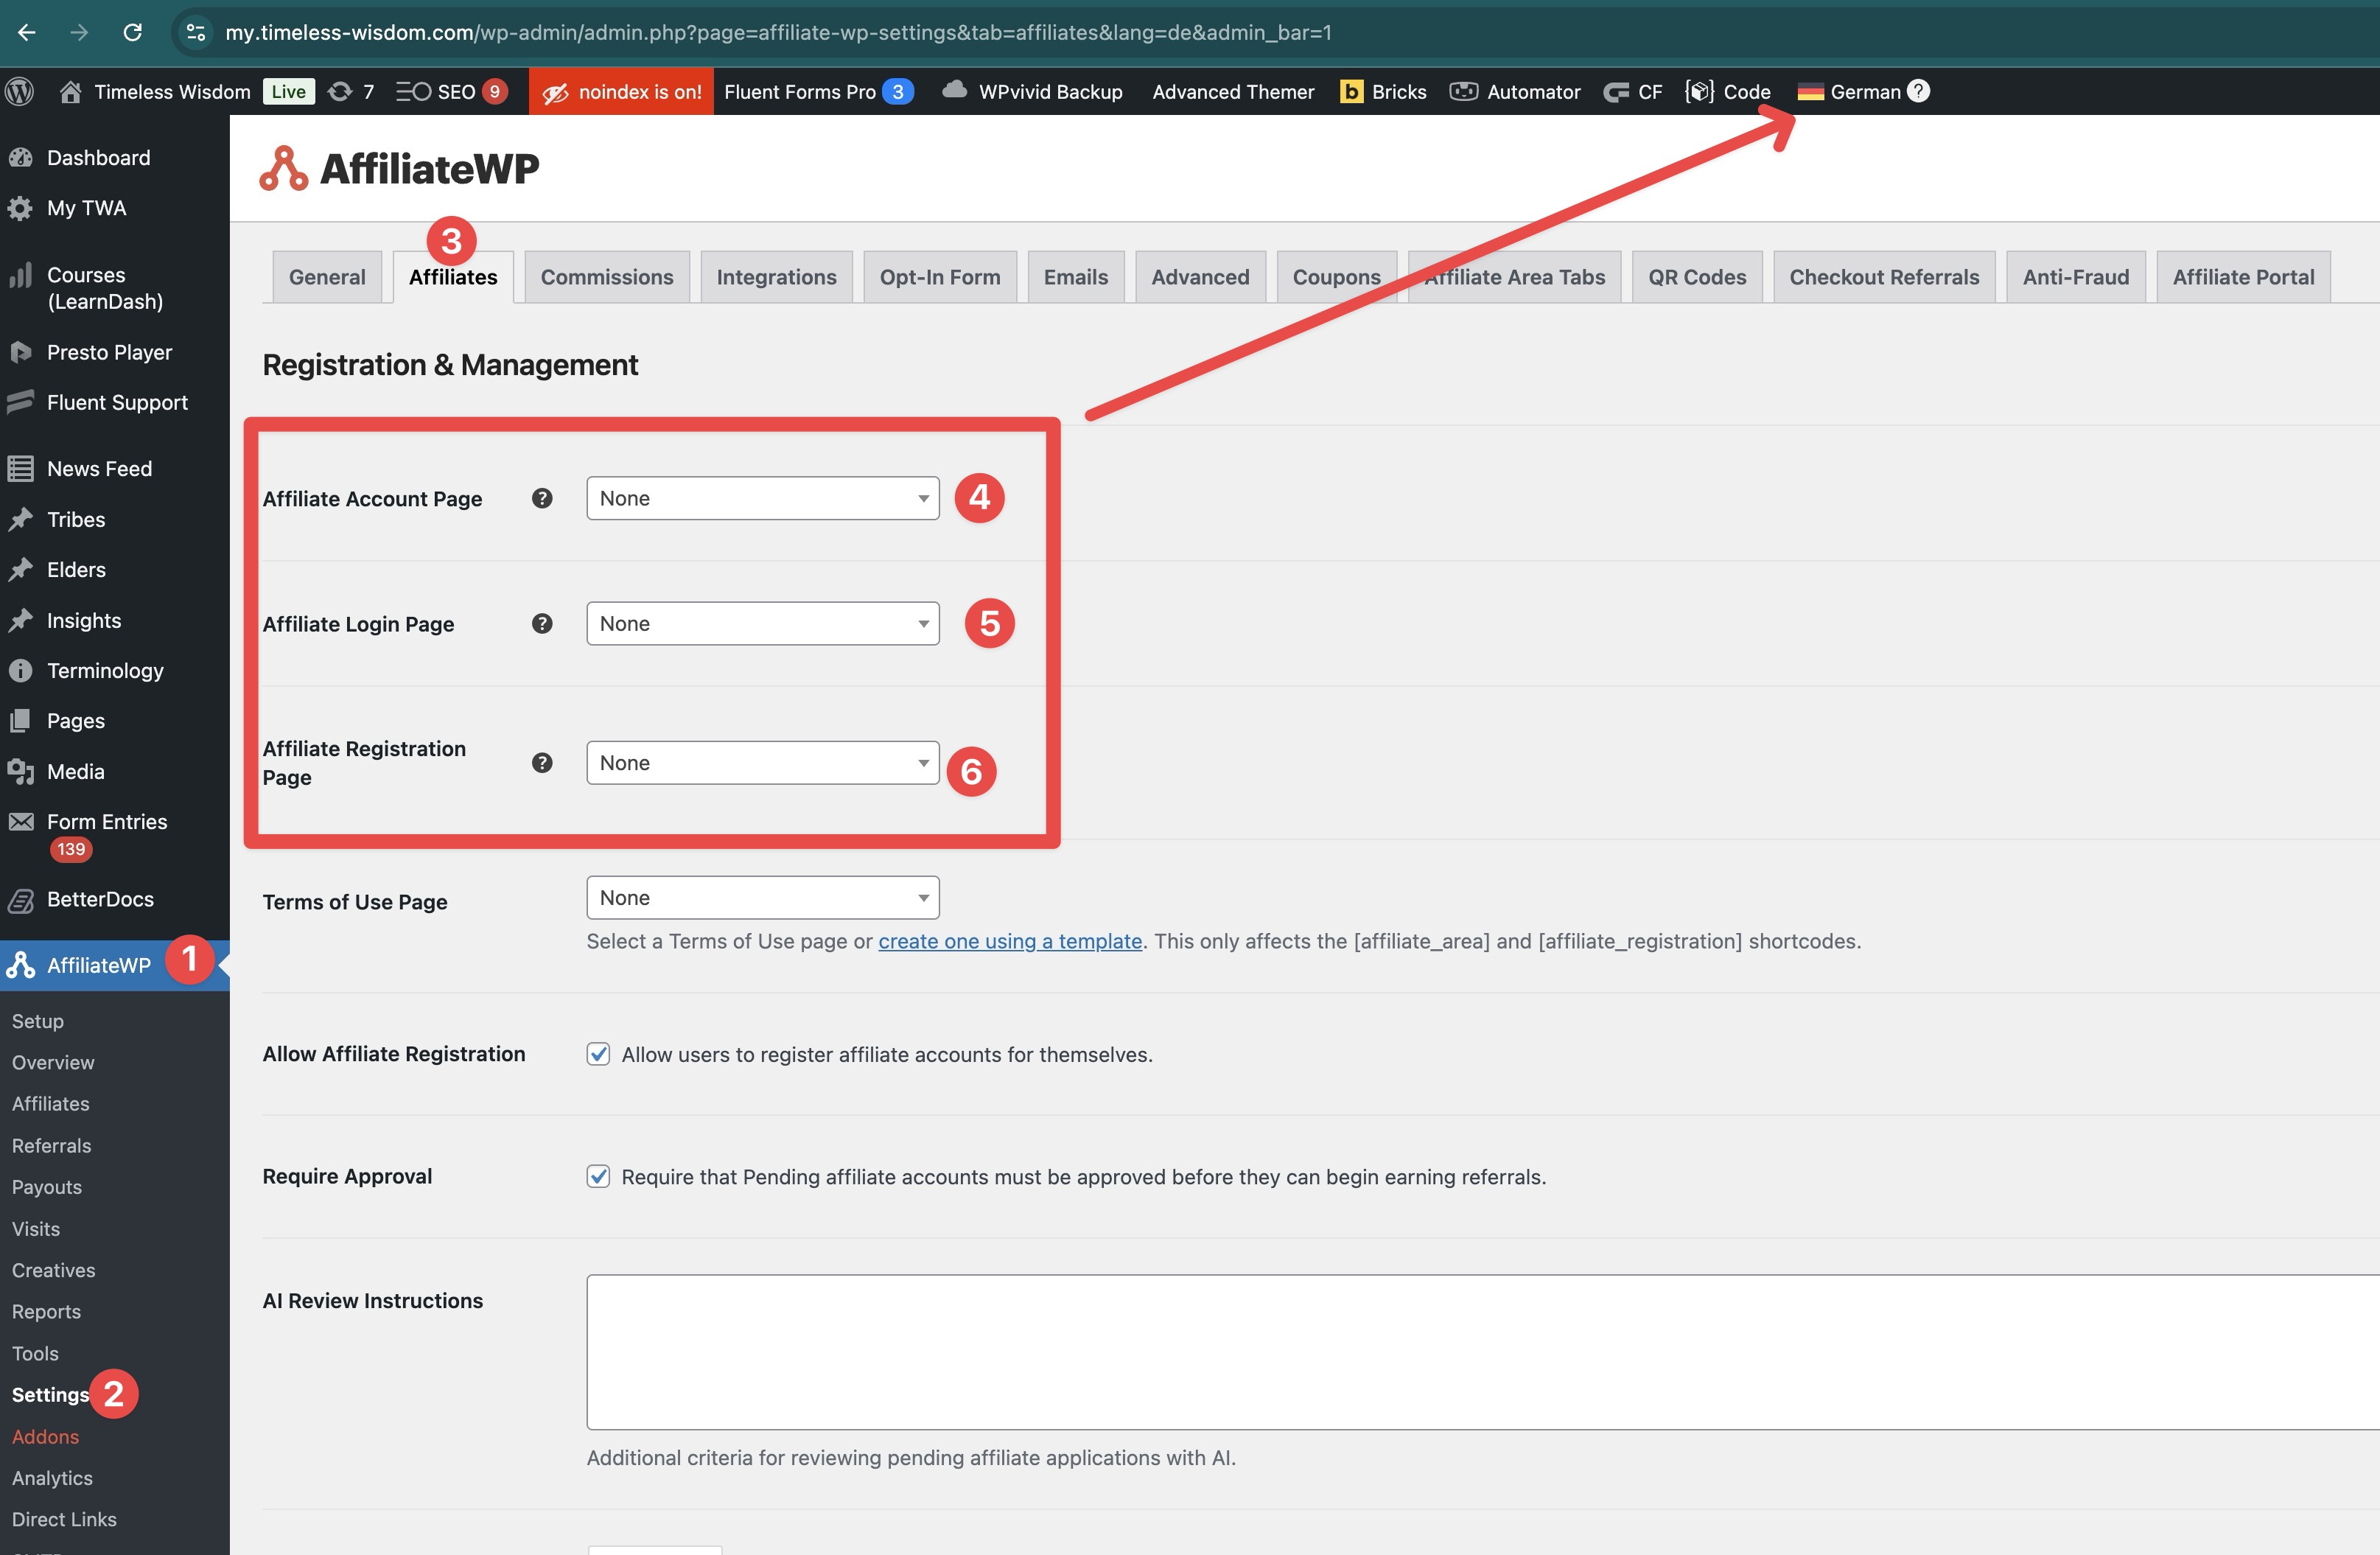2380x1555 pixels.
Task: Open Terms of Use Page dropdown
Action: coord(763,898)
